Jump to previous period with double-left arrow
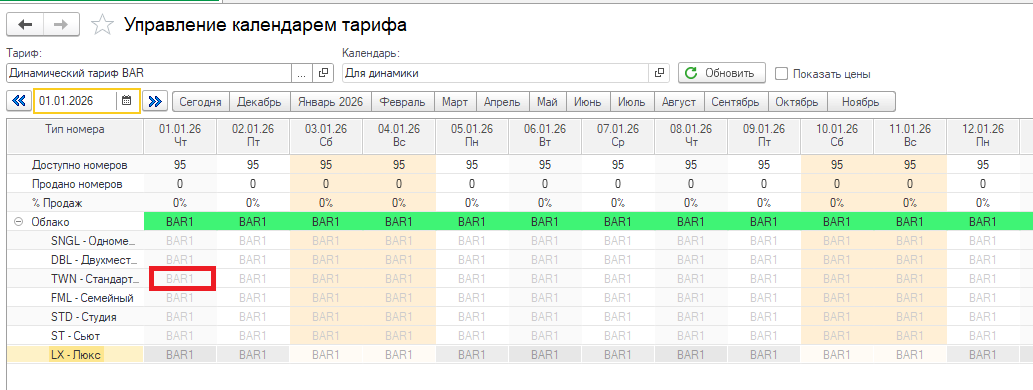 click(18, 101)
